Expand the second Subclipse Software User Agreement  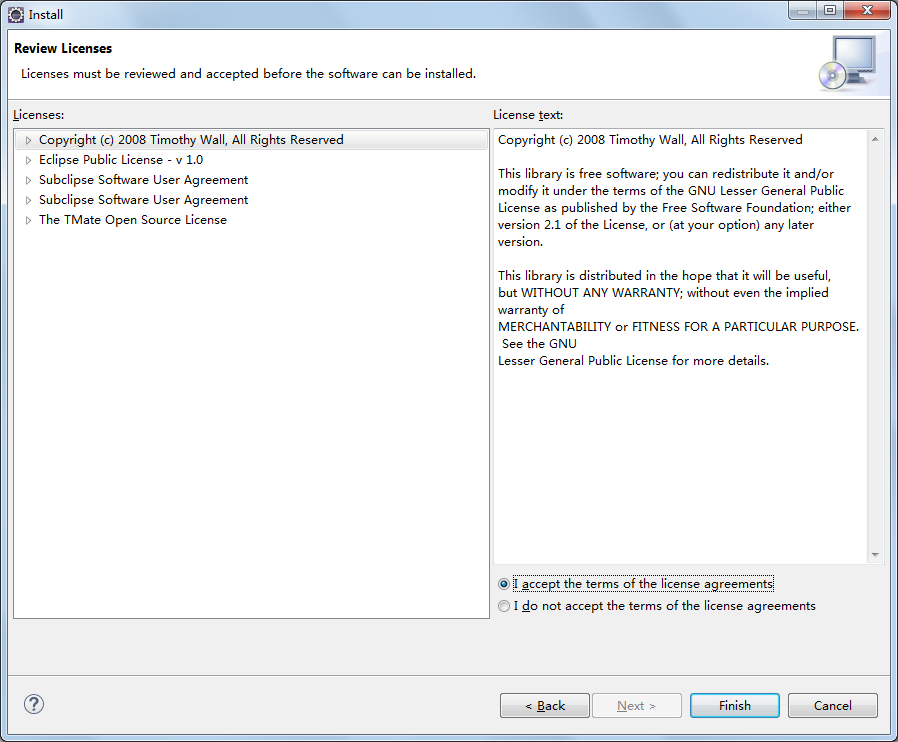point(28,200)
